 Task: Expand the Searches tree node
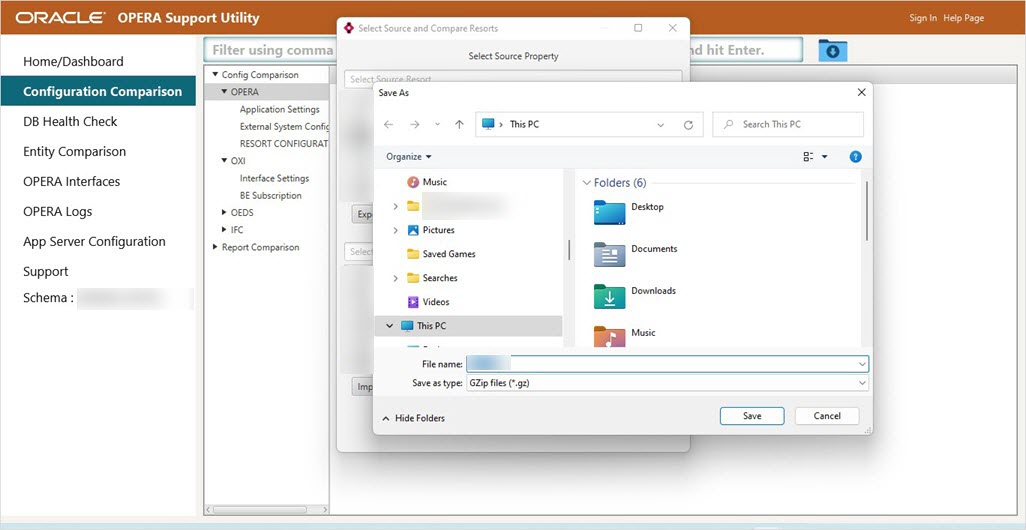click(x=395, y=278)
